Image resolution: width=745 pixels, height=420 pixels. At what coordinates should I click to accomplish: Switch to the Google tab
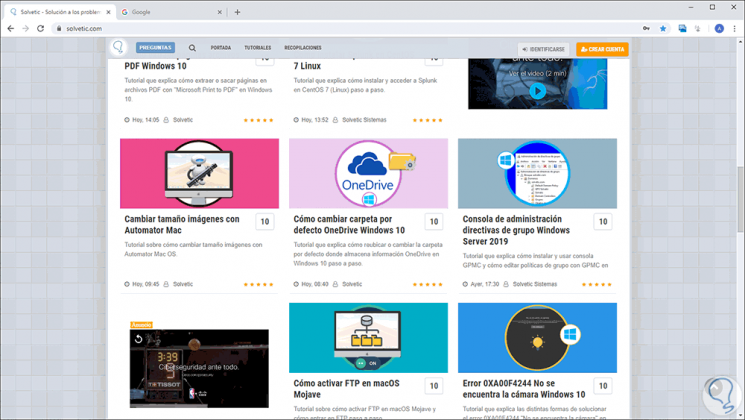coord(171,12)
